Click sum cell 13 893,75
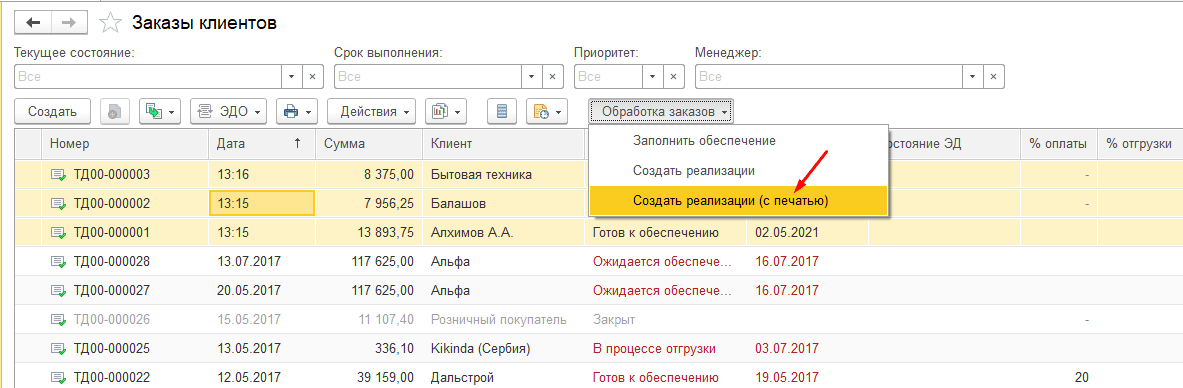 [x=370, y=233]
